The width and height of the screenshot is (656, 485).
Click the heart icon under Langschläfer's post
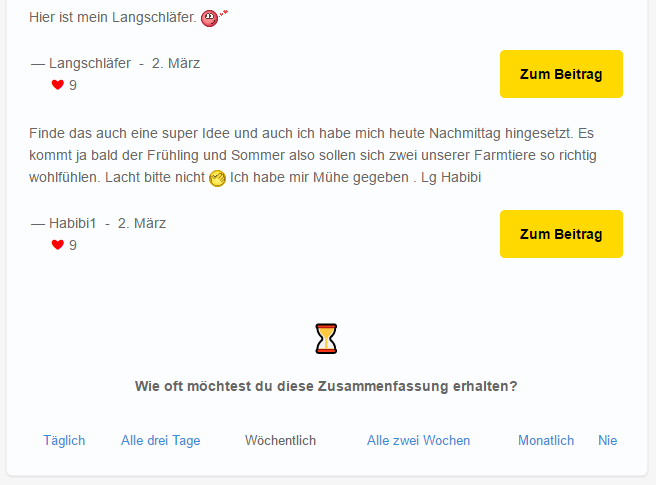pos(57,85)
